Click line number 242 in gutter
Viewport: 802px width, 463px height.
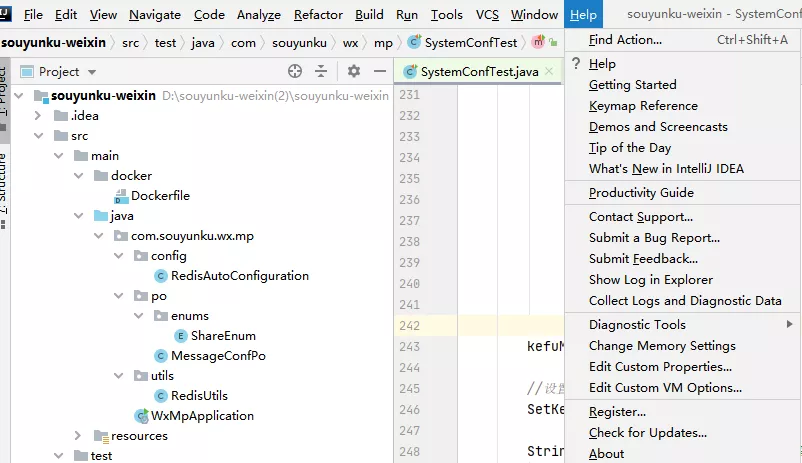click(x=410, y=325)
